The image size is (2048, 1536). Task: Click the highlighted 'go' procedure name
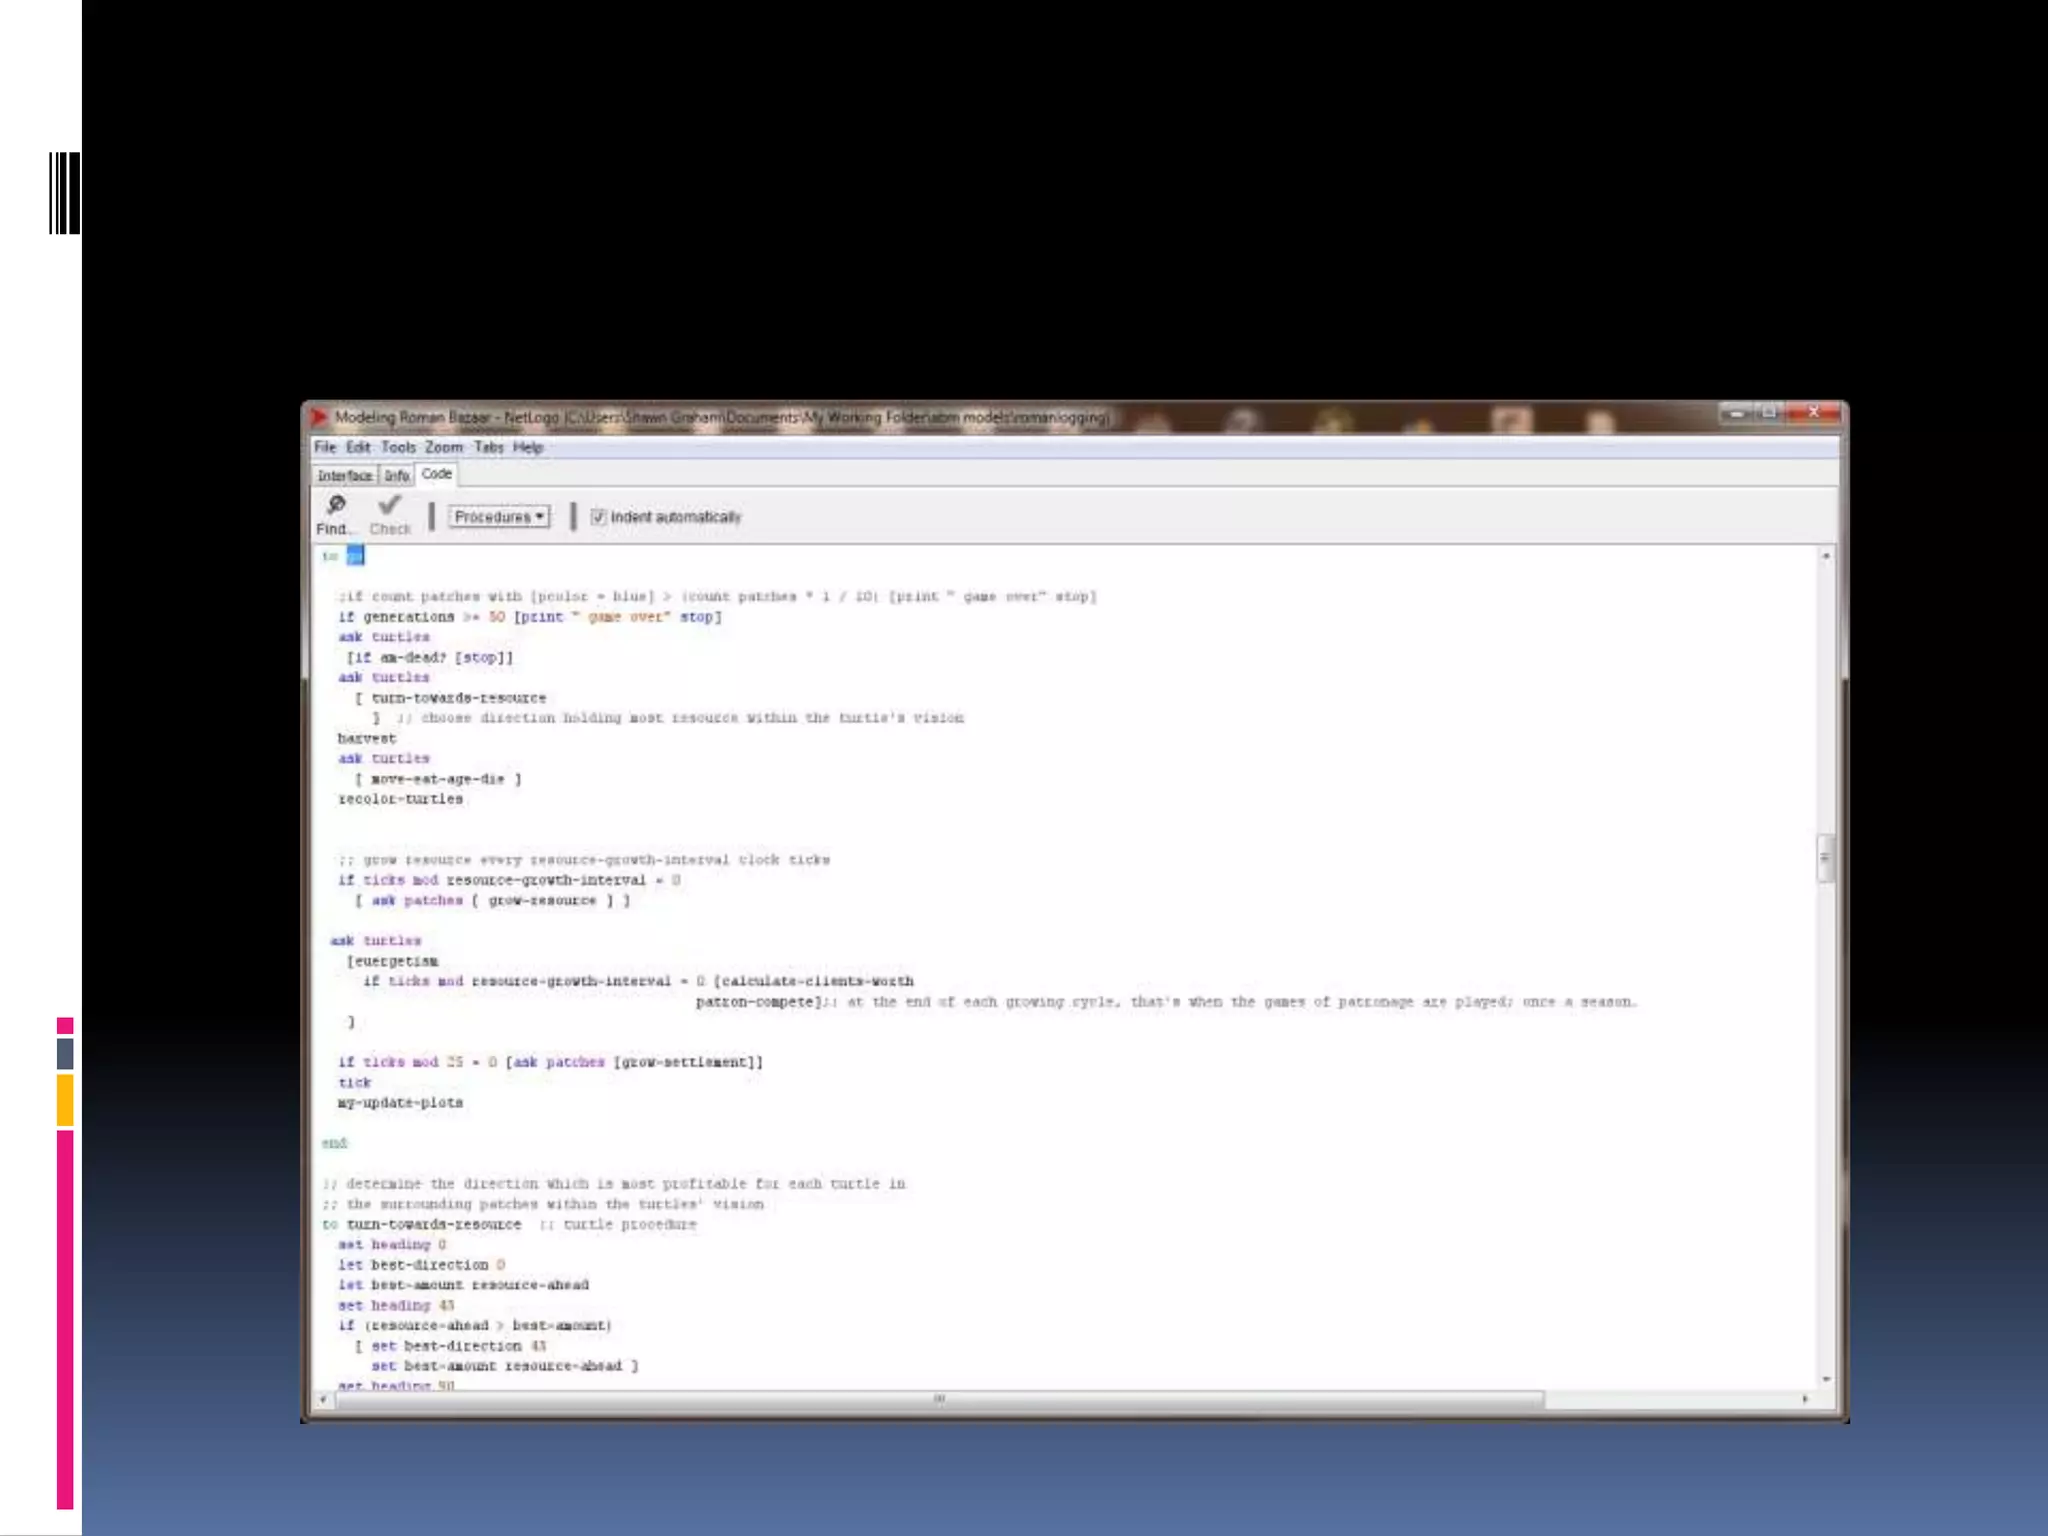tap(355, 556)
